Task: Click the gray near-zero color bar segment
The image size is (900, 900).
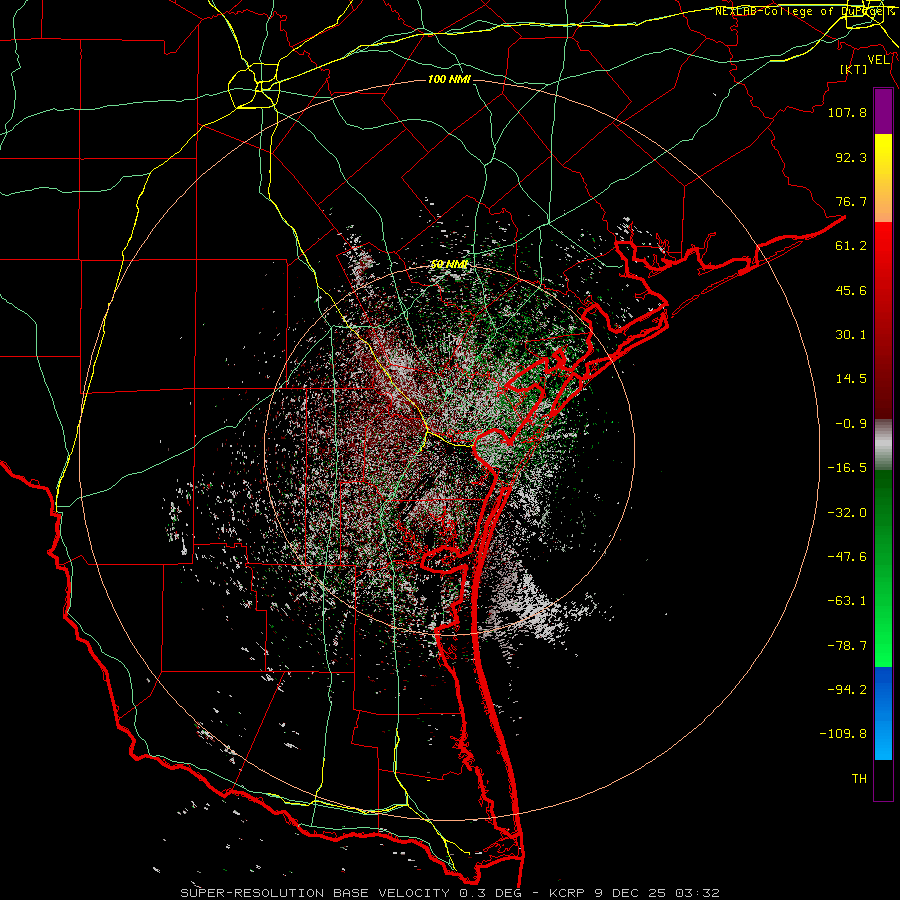Action: click(883, 445)
